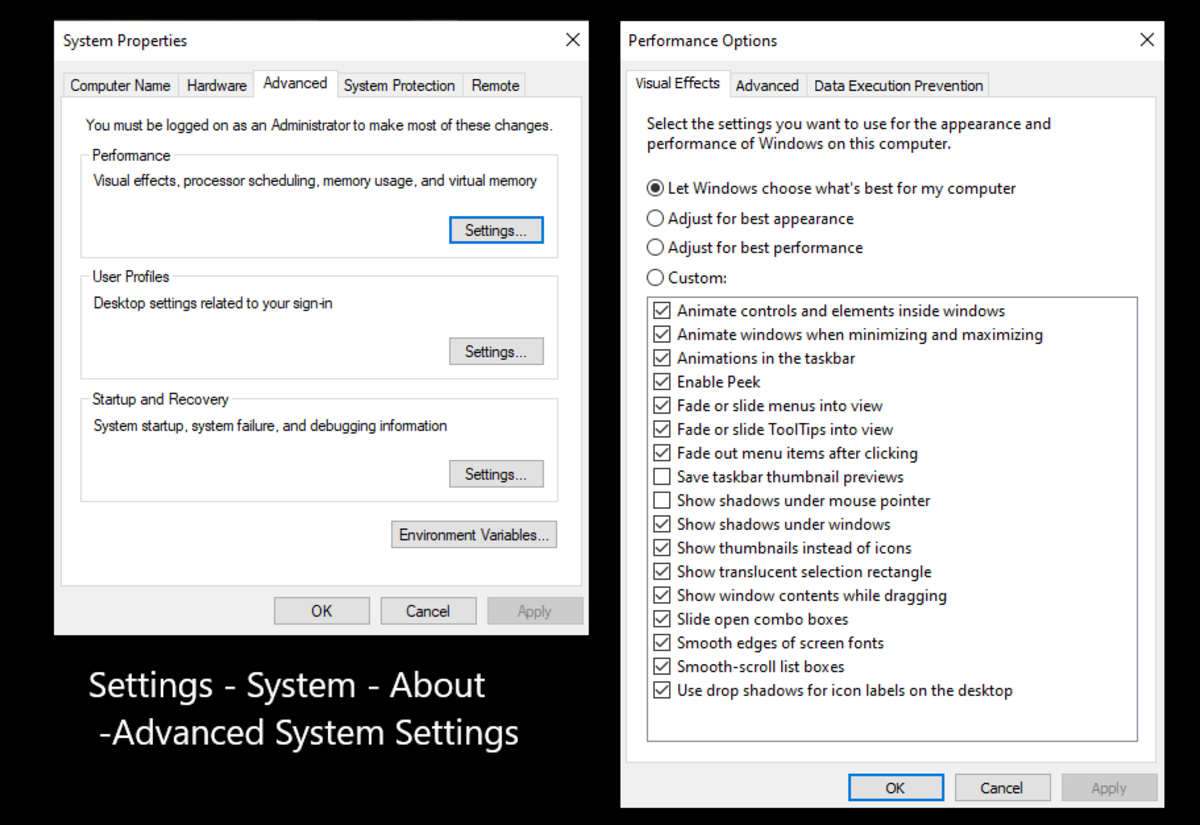Disable Animations in the taskbar

[661, 357]
